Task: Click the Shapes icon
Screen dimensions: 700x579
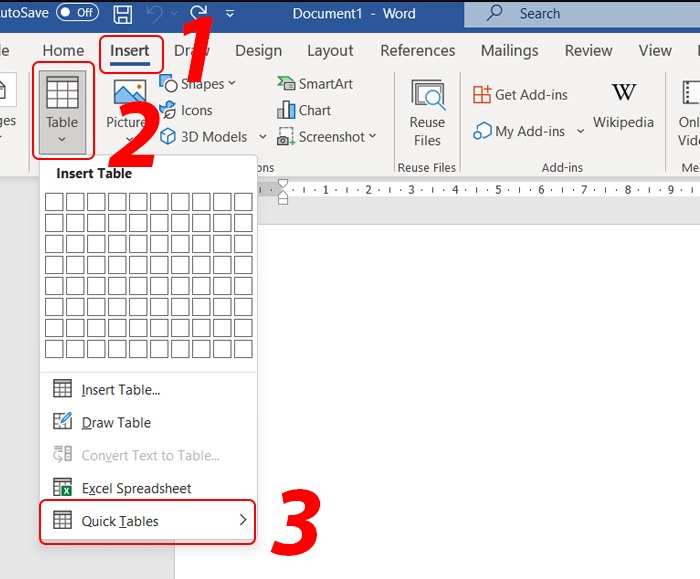Action: (168, 83)
